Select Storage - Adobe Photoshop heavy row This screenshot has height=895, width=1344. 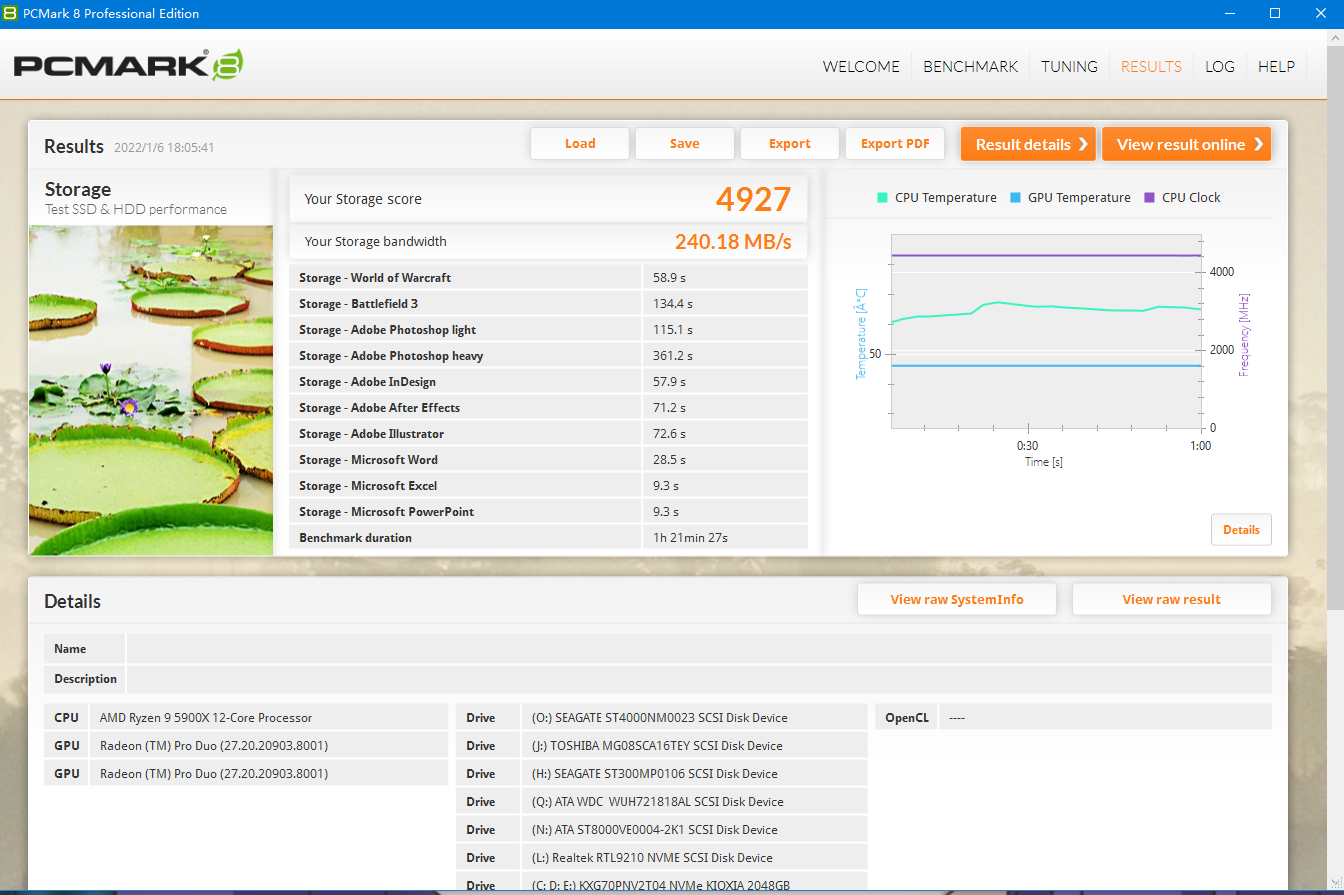548,355
